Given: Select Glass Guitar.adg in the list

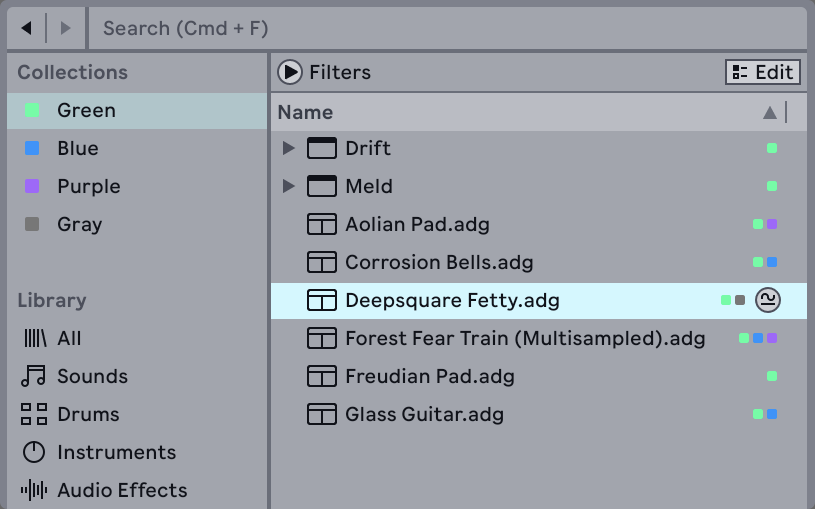Looking at the screenshot, I should tap(424, 414).
